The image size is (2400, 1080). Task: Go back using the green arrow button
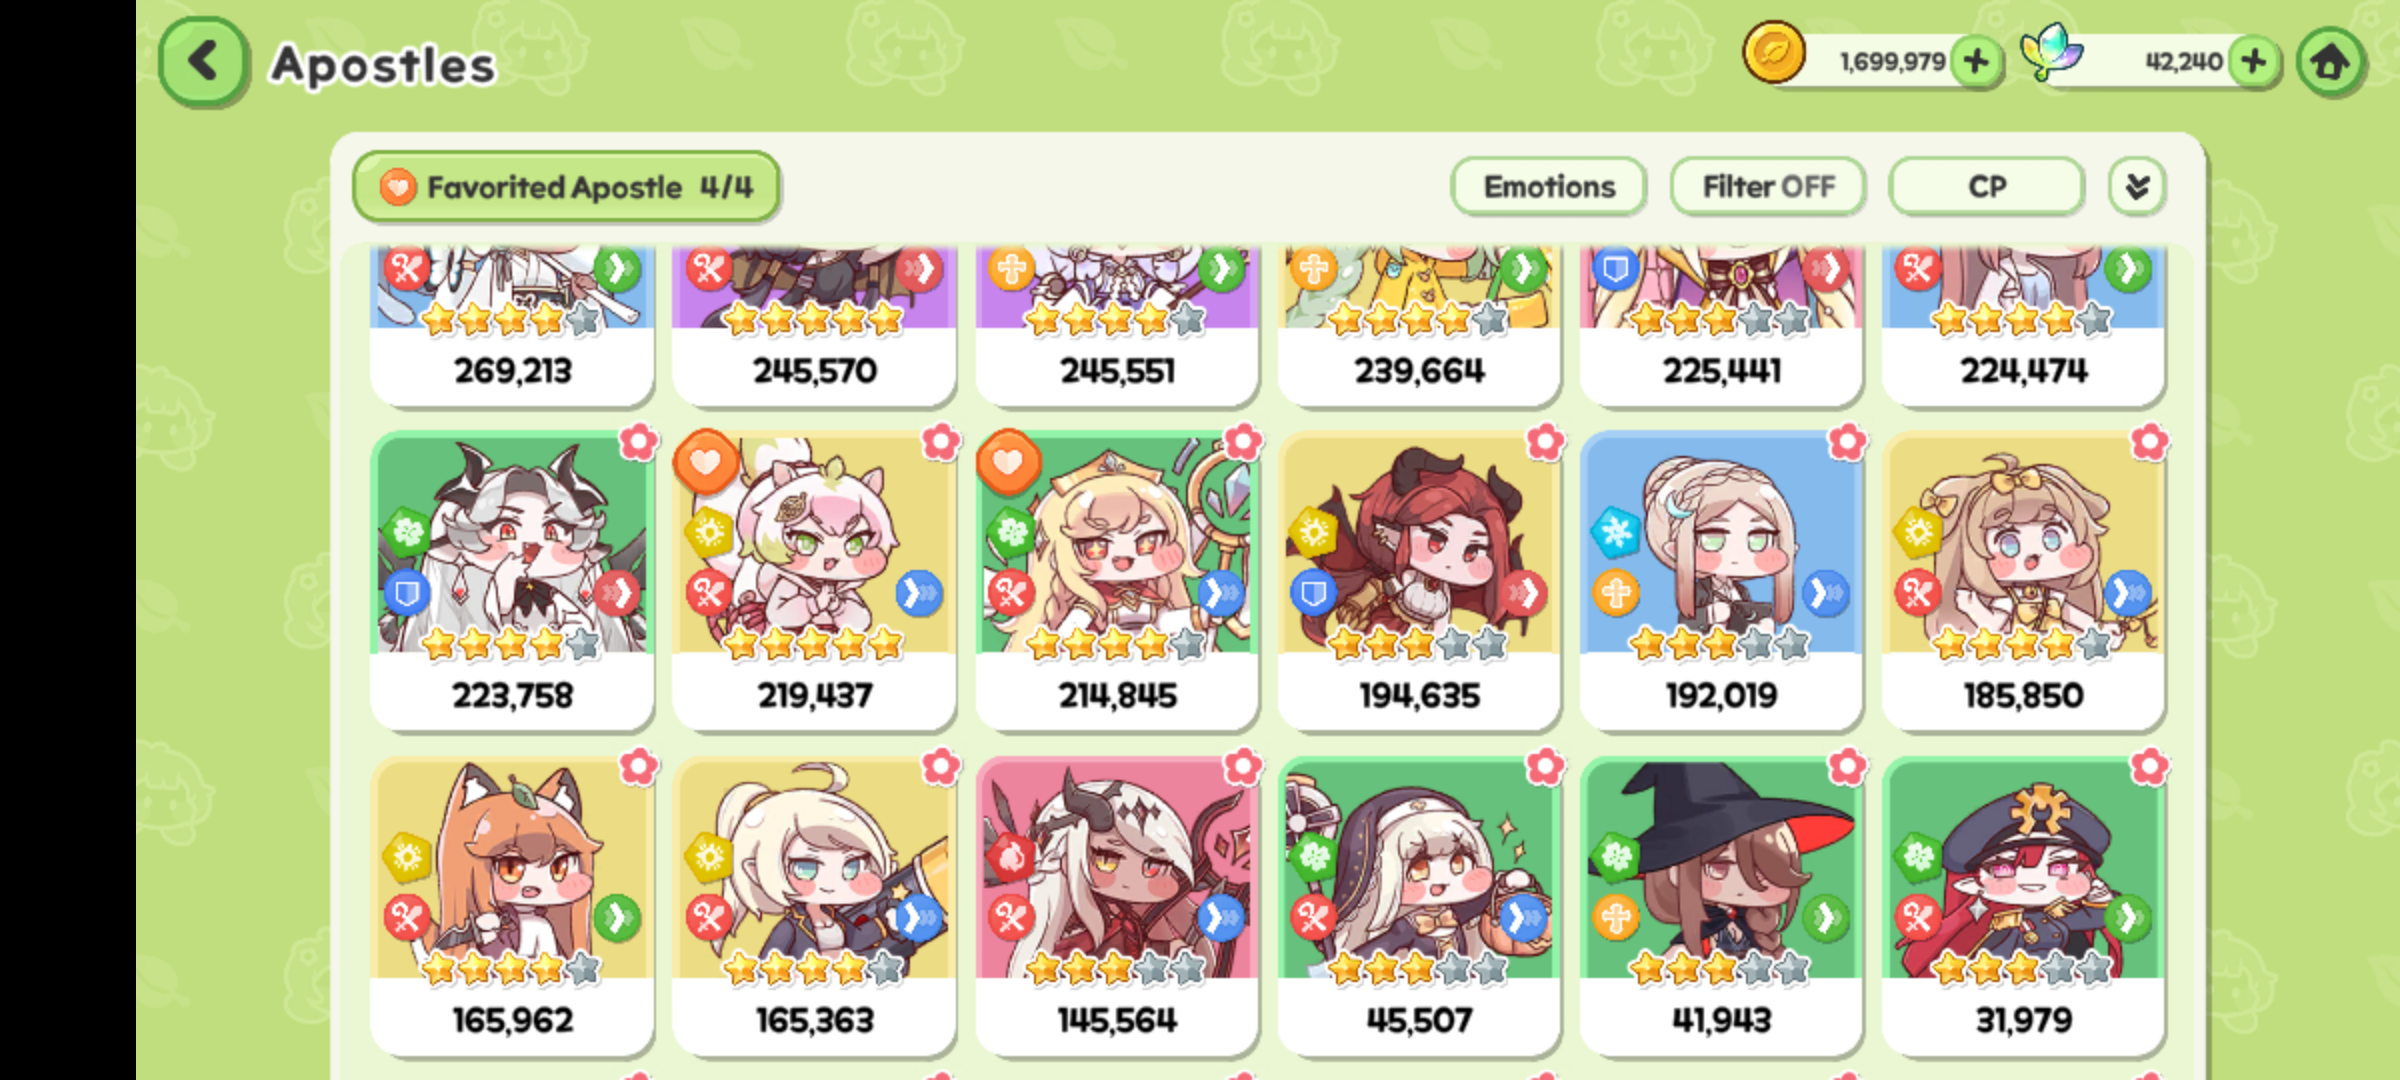point(203,62)
